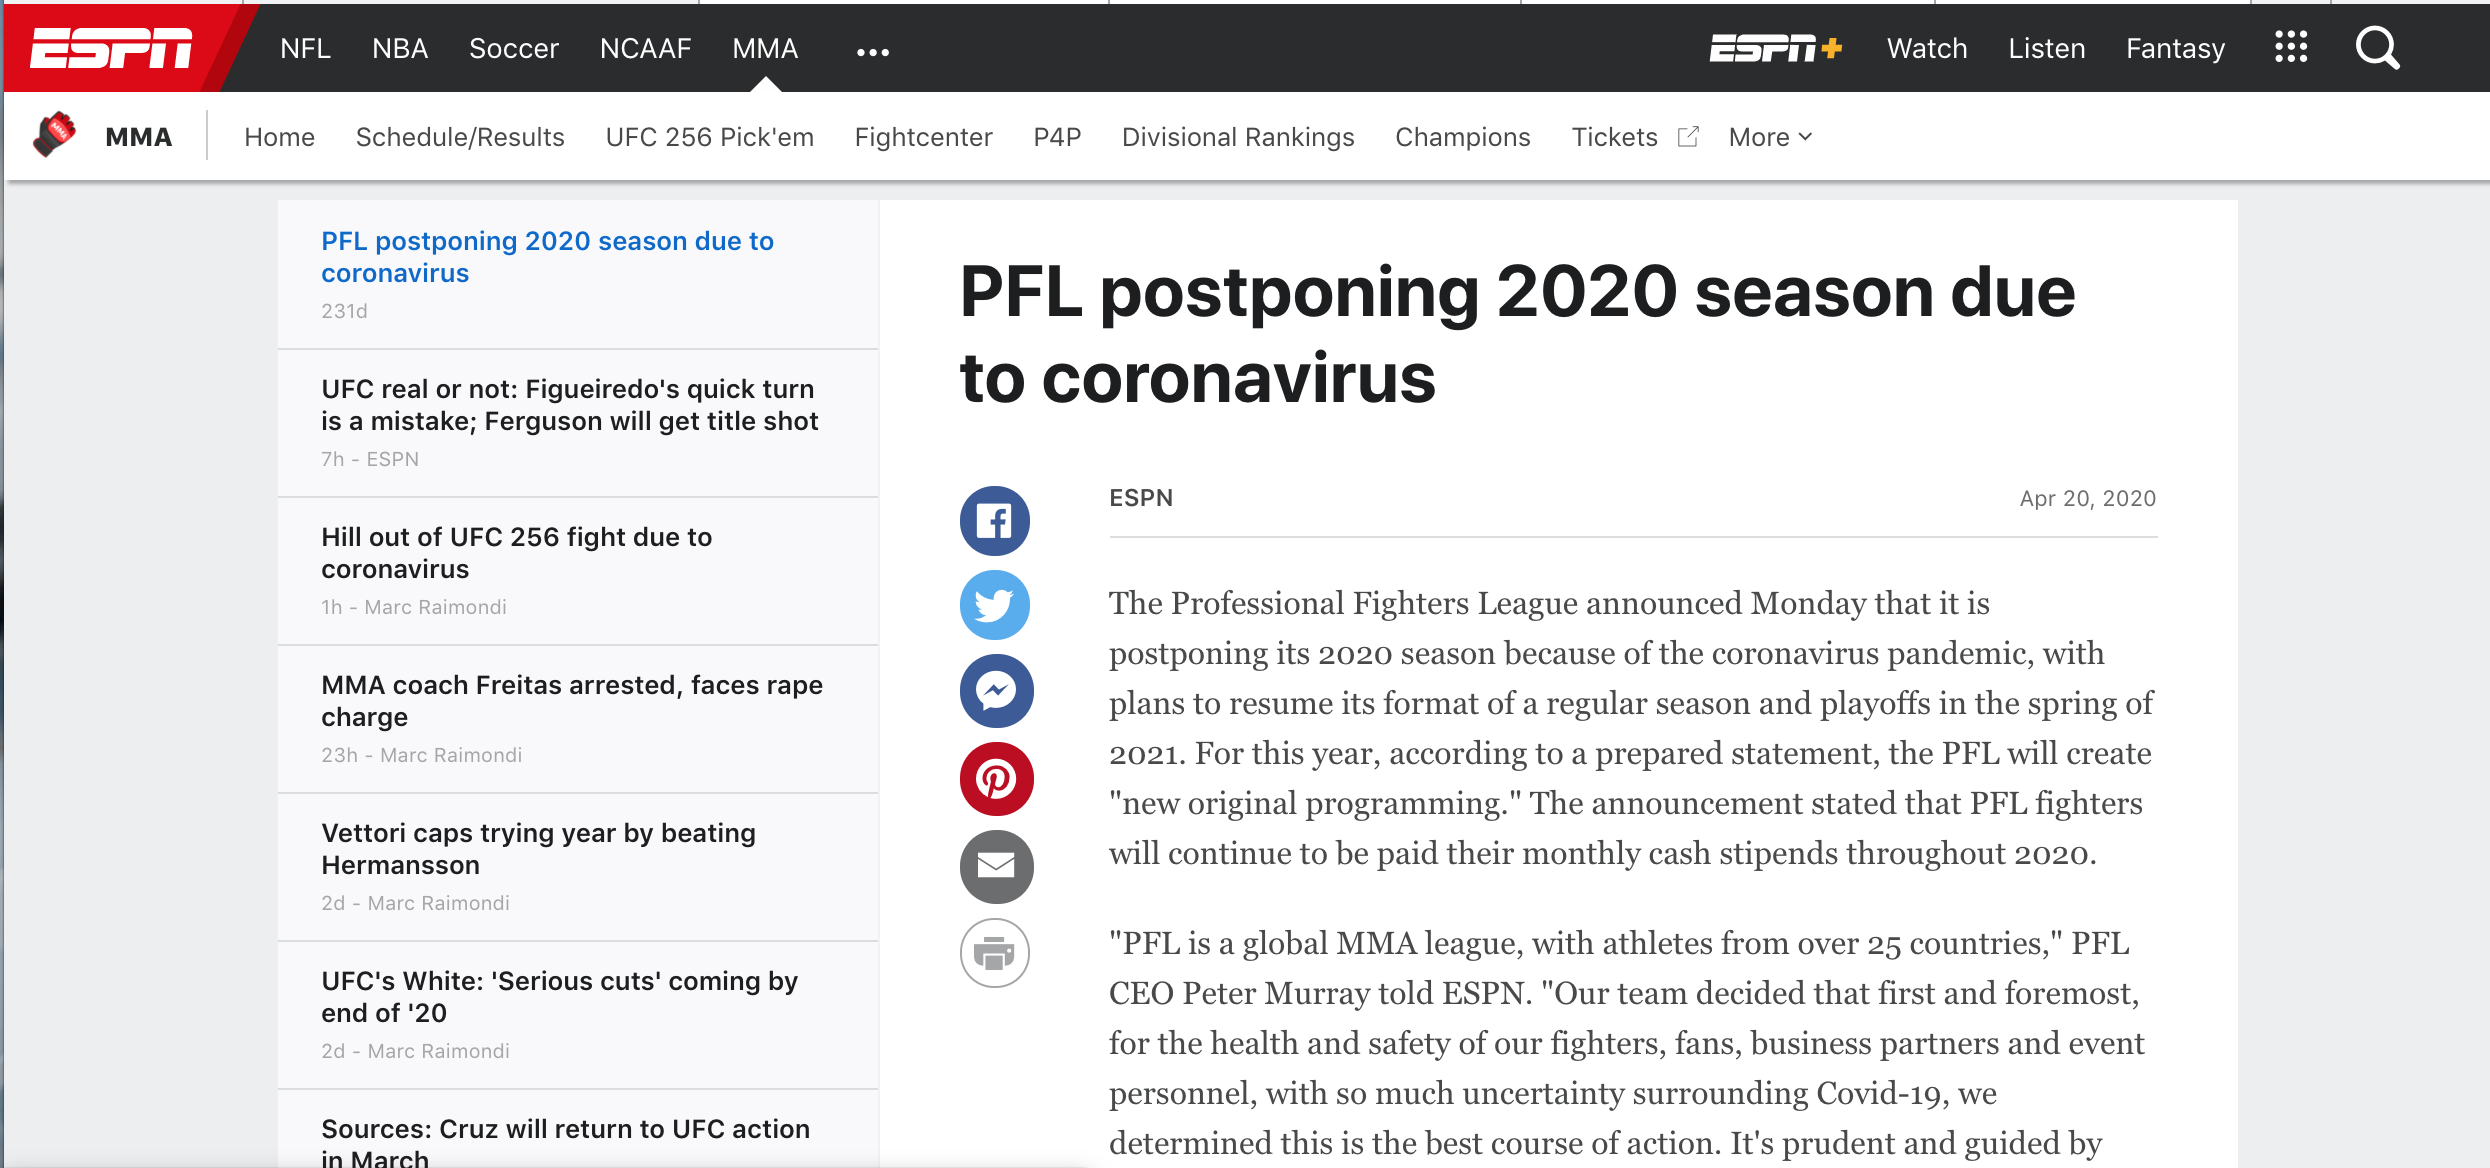Open the Soccer section

click(x=513, y=48)
